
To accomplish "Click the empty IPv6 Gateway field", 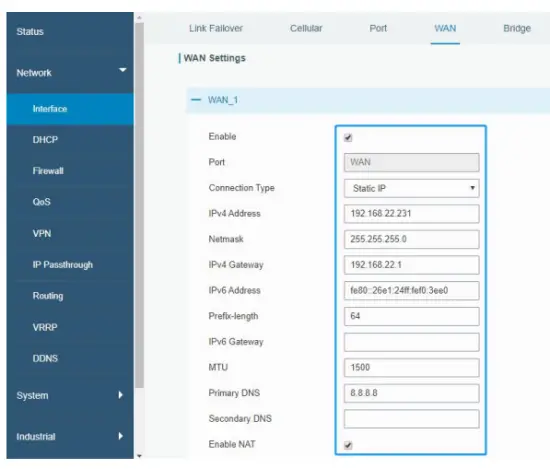I will pos(411,342).
